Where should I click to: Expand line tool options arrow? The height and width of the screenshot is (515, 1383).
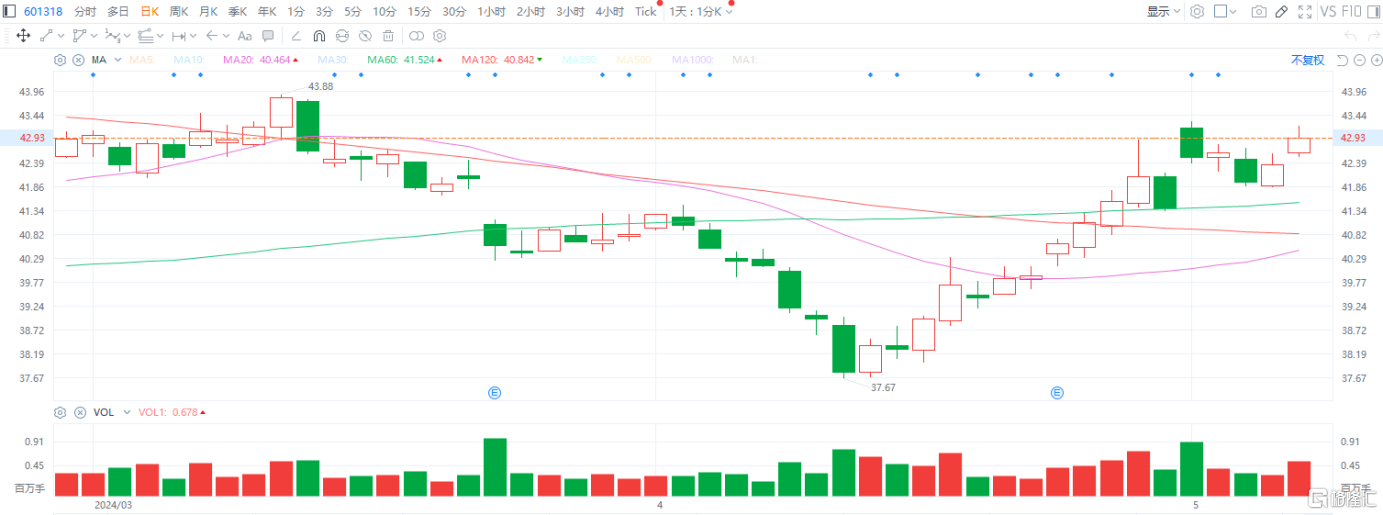(x=60, y=36)
